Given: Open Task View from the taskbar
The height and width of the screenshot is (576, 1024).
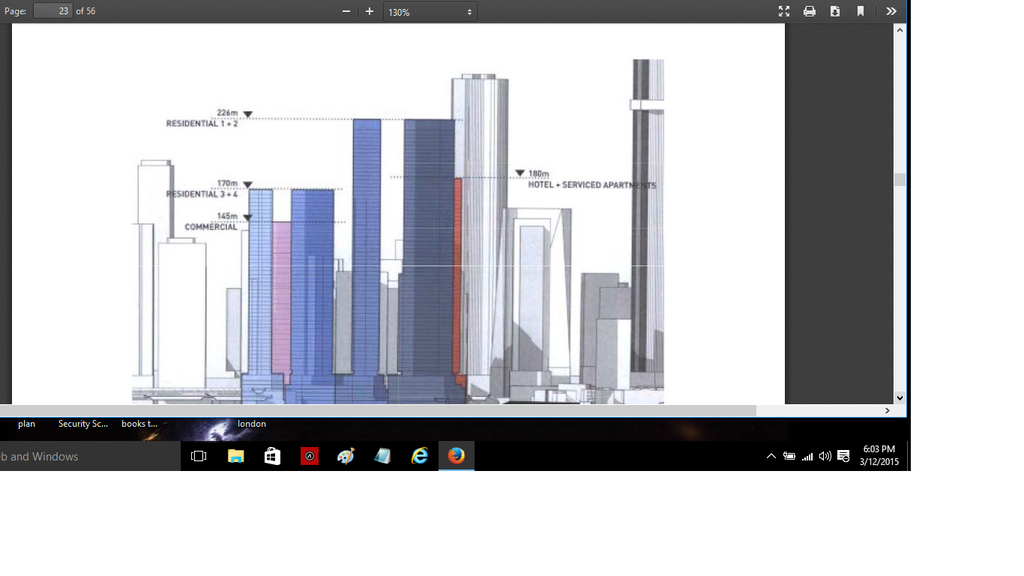Looking at the screenshot, I should [x=198, y=456].
